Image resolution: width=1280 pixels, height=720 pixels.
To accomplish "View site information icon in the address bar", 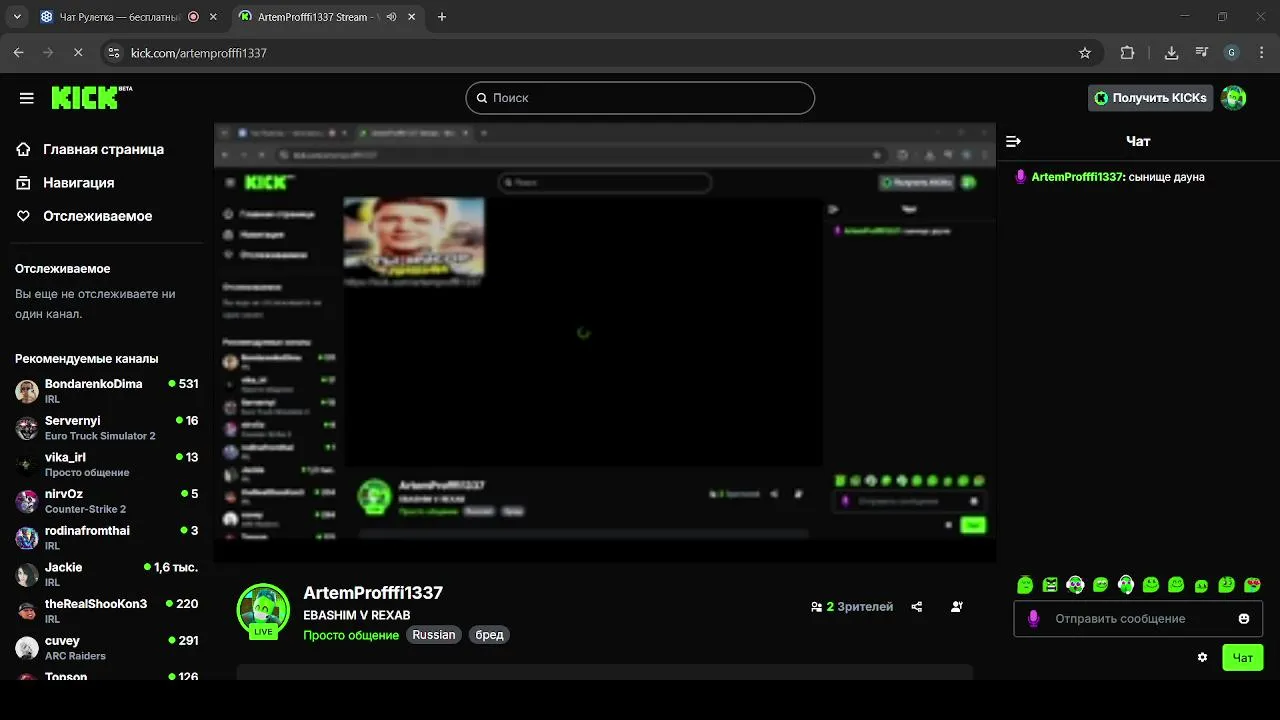I will tap(113, 53).
